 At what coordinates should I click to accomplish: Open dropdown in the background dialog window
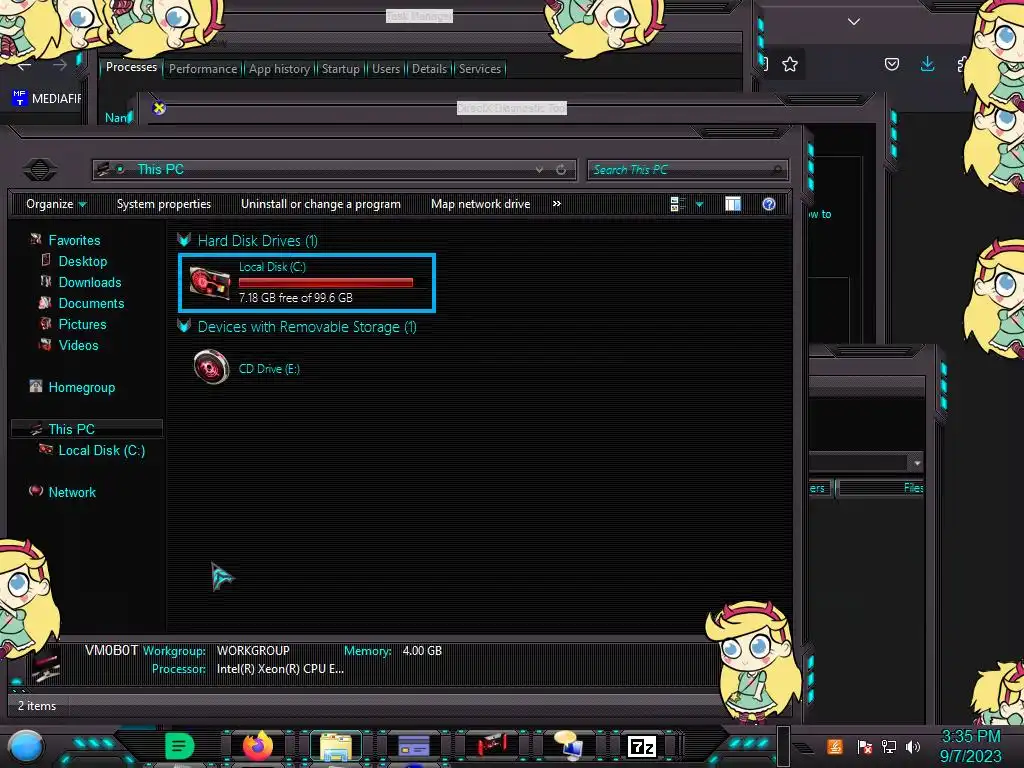tap(917, 463)
